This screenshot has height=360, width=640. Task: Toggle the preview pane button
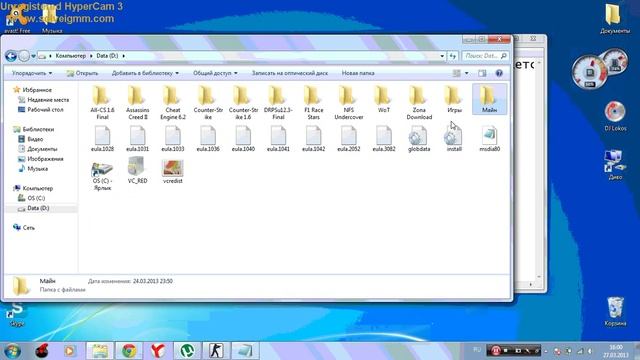click(482, 73)
